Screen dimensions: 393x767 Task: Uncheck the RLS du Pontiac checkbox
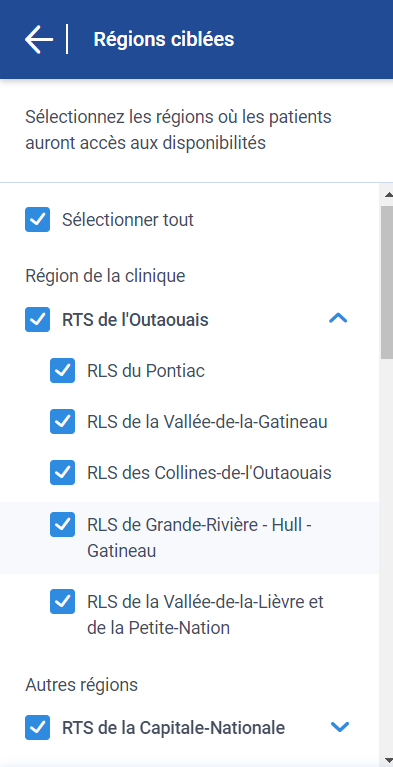pos(63,370)
